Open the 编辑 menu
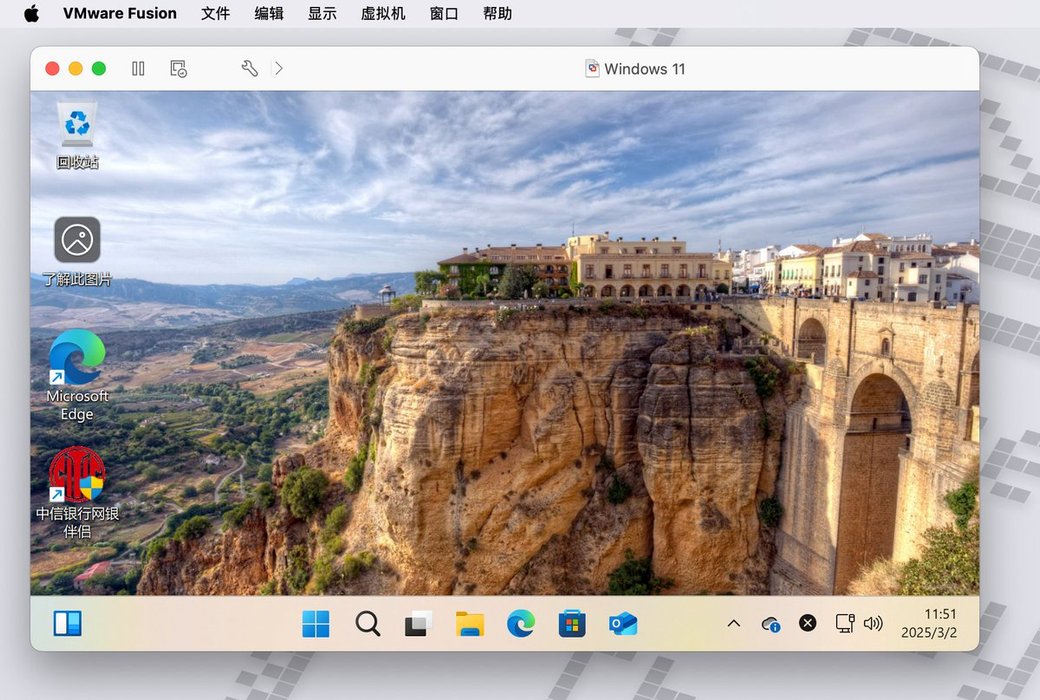 (269, 13)
